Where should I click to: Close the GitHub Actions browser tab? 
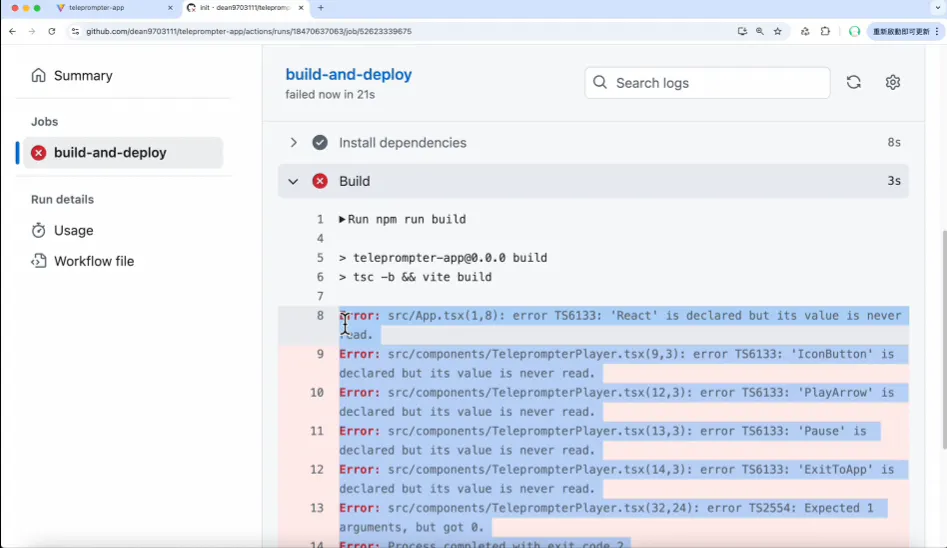tap(301, 8)
